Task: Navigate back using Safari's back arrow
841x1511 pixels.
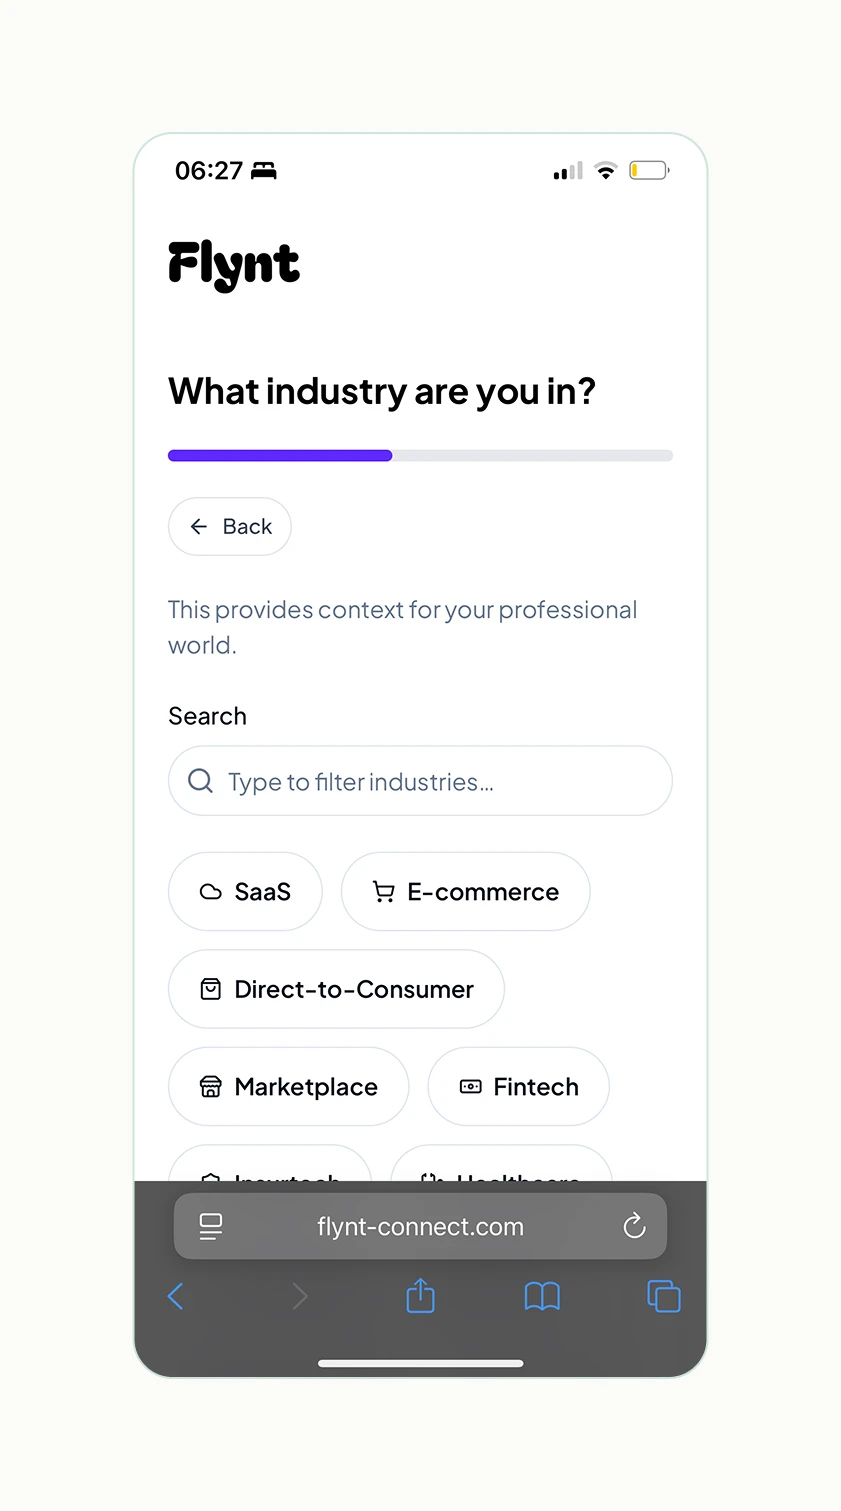Action: point(176,1296)
